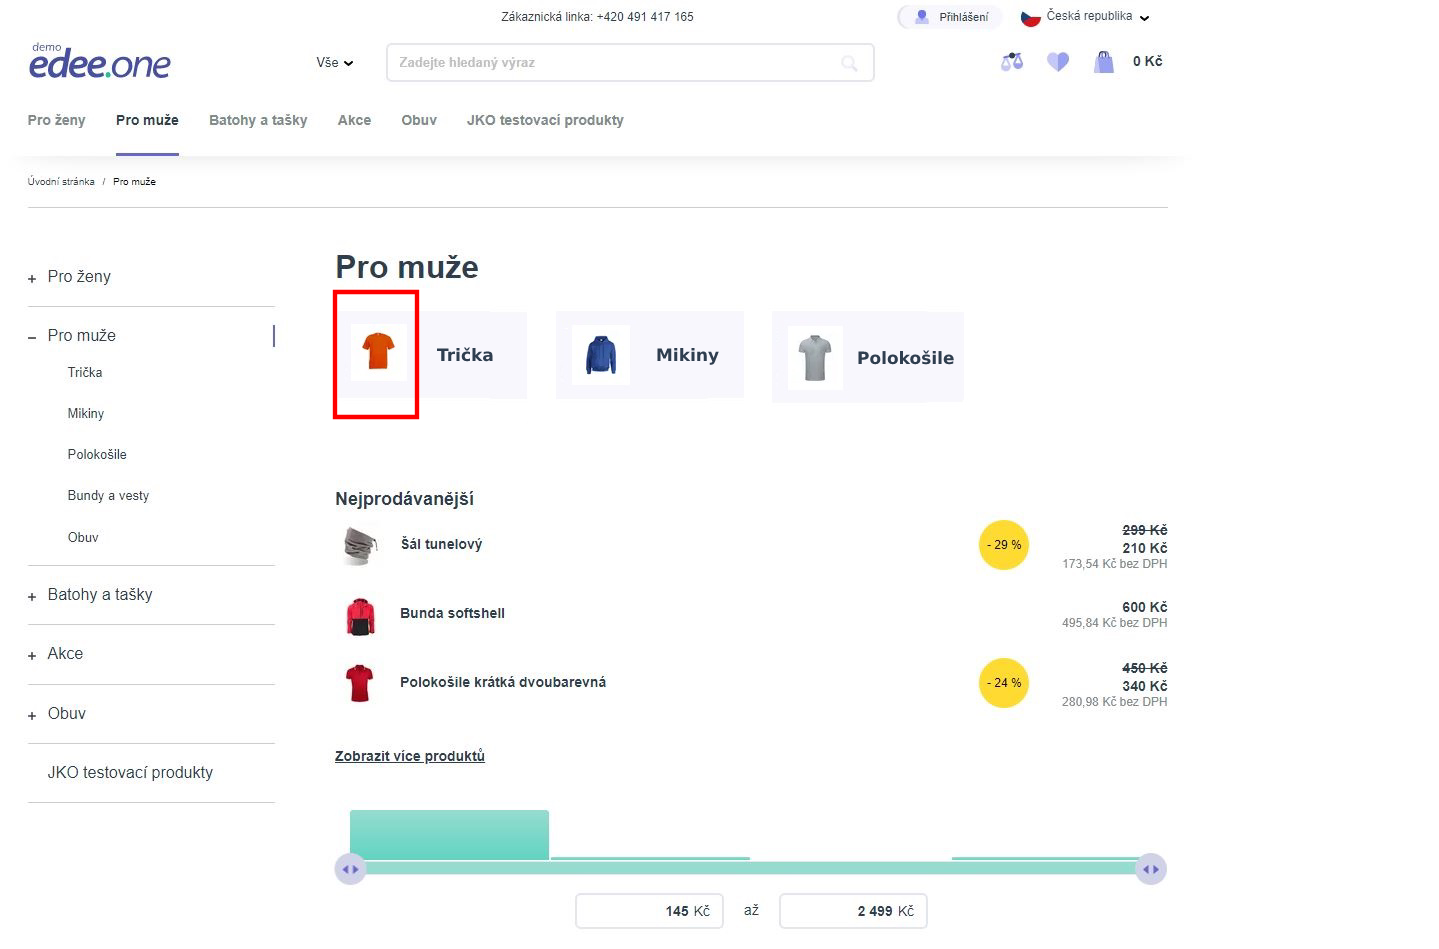Open JKO testovací produkty in top menu
The width and height of the screenshot is (1439, 949).
pyautogui.click(x=545, y=120)
